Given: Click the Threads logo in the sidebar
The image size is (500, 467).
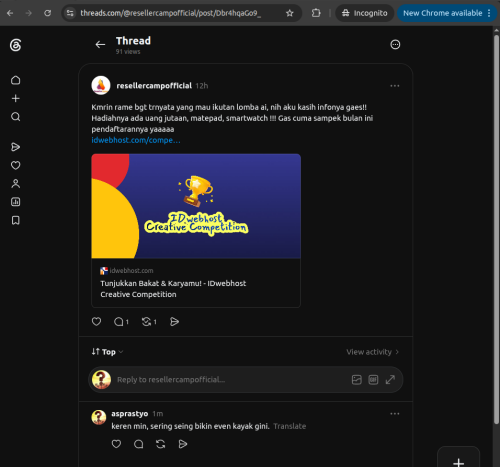Looking at the screenshot, I should point(15,45).
